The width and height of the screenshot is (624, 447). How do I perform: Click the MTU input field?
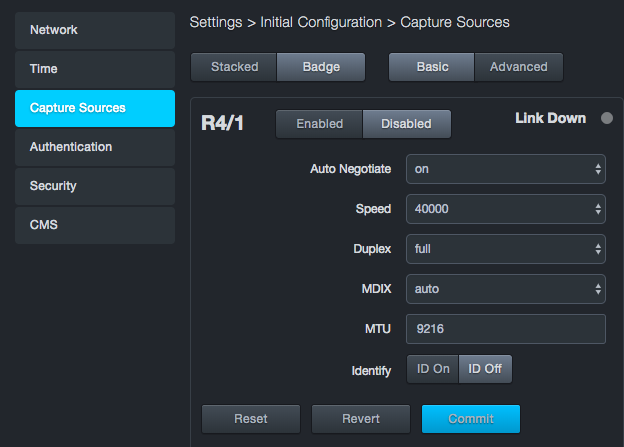point(505,328)
